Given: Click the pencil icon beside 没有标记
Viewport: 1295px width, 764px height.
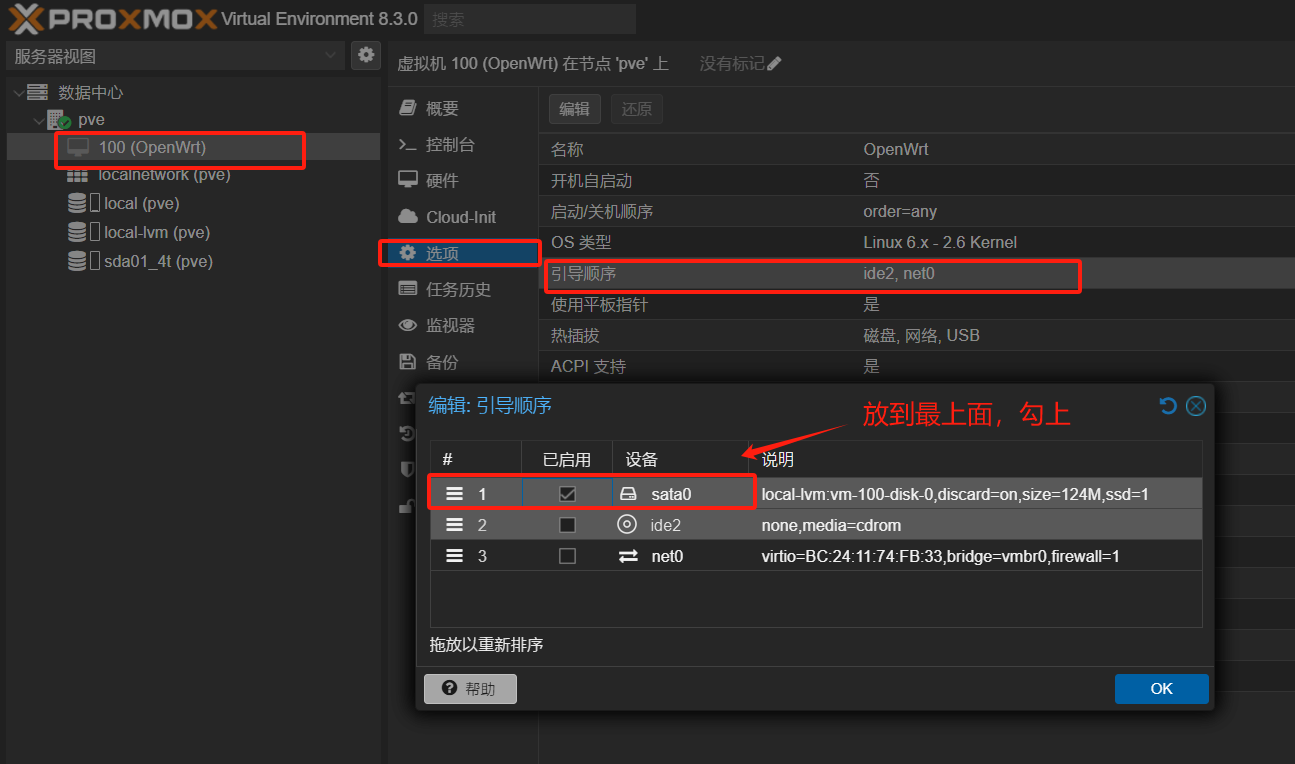Looking at the screenshot, I should pyautogui.click(x=774, y=64).
